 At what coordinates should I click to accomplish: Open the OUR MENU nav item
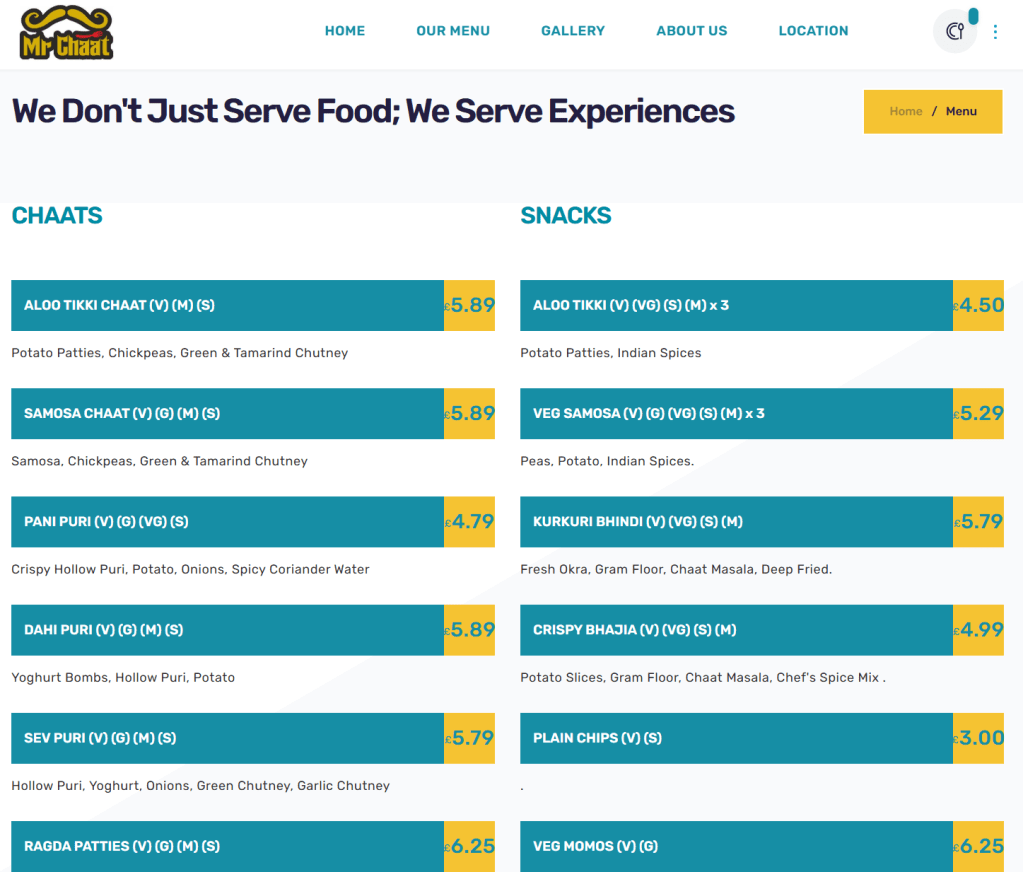click(x=453, y=31)
